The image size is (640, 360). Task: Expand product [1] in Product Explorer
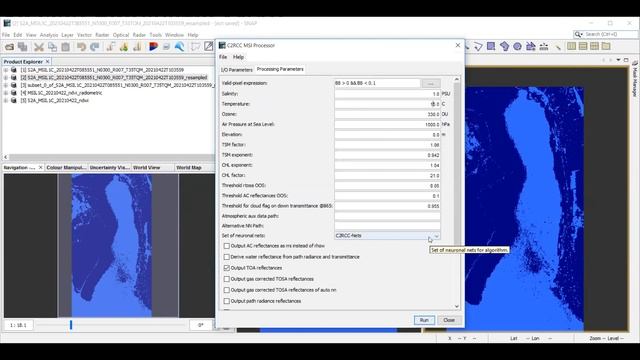coord(6,70)
